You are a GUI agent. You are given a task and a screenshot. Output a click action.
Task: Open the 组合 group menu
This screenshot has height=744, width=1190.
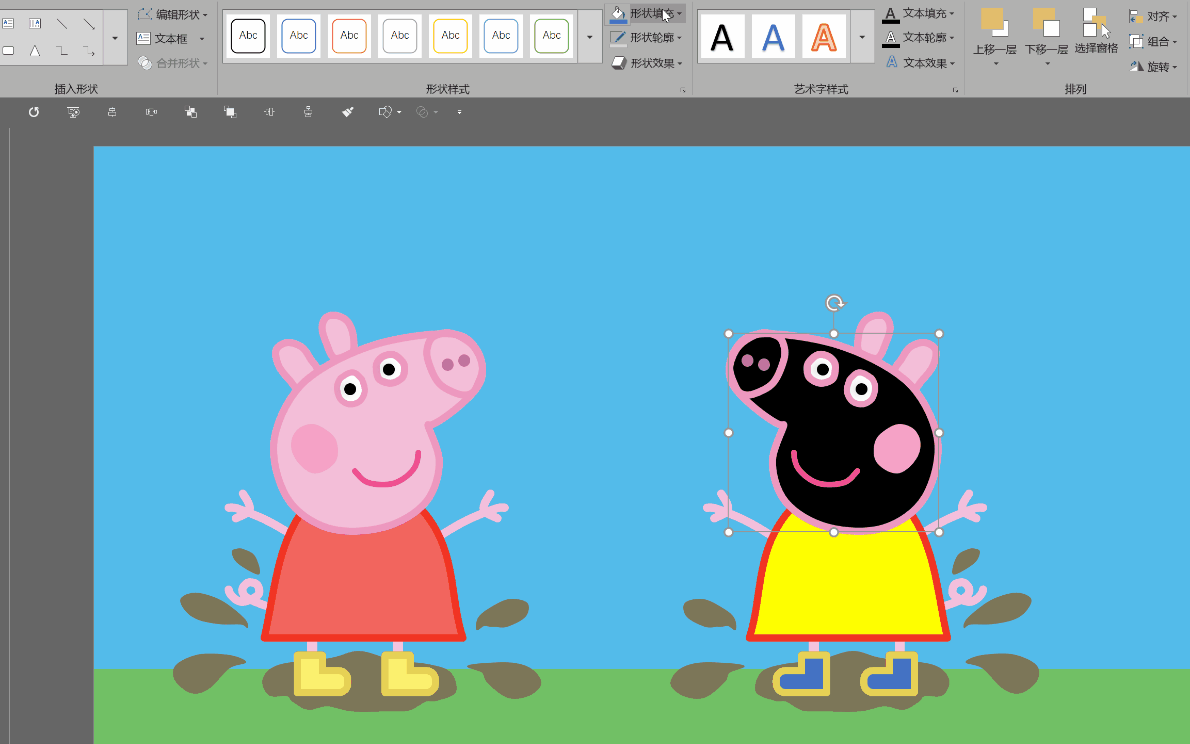point(1152,41)
